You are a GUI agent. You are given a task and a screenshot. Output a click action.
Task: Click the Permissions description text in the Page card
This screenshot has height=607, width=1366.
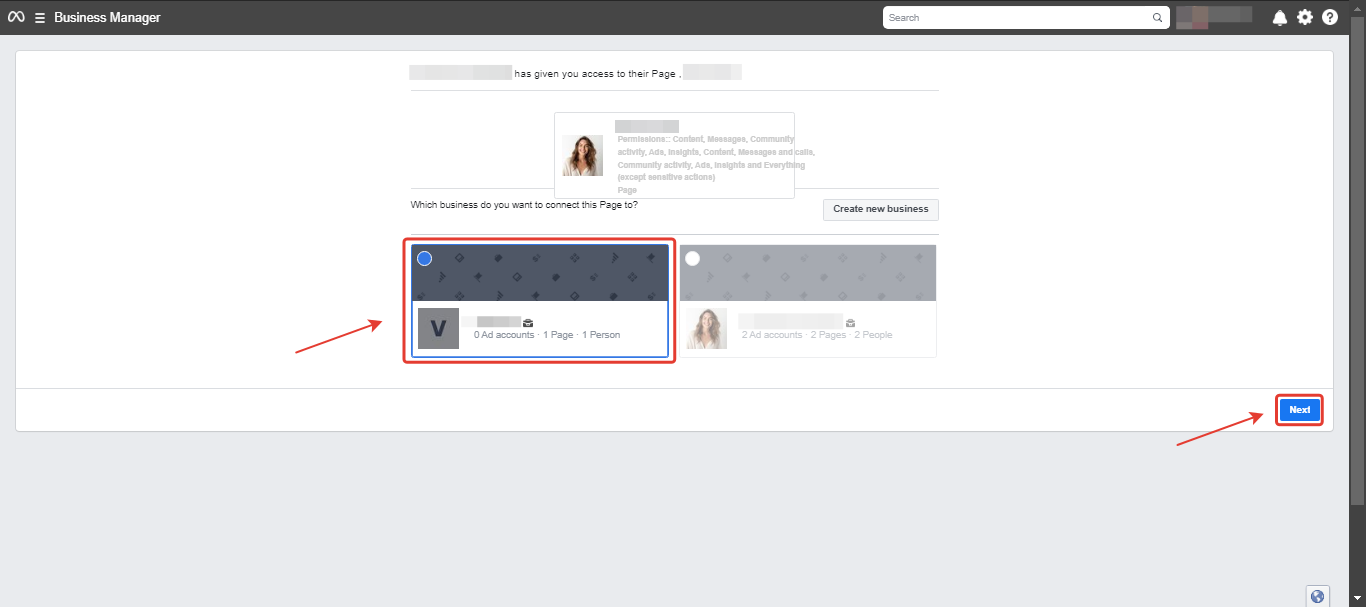716,158
